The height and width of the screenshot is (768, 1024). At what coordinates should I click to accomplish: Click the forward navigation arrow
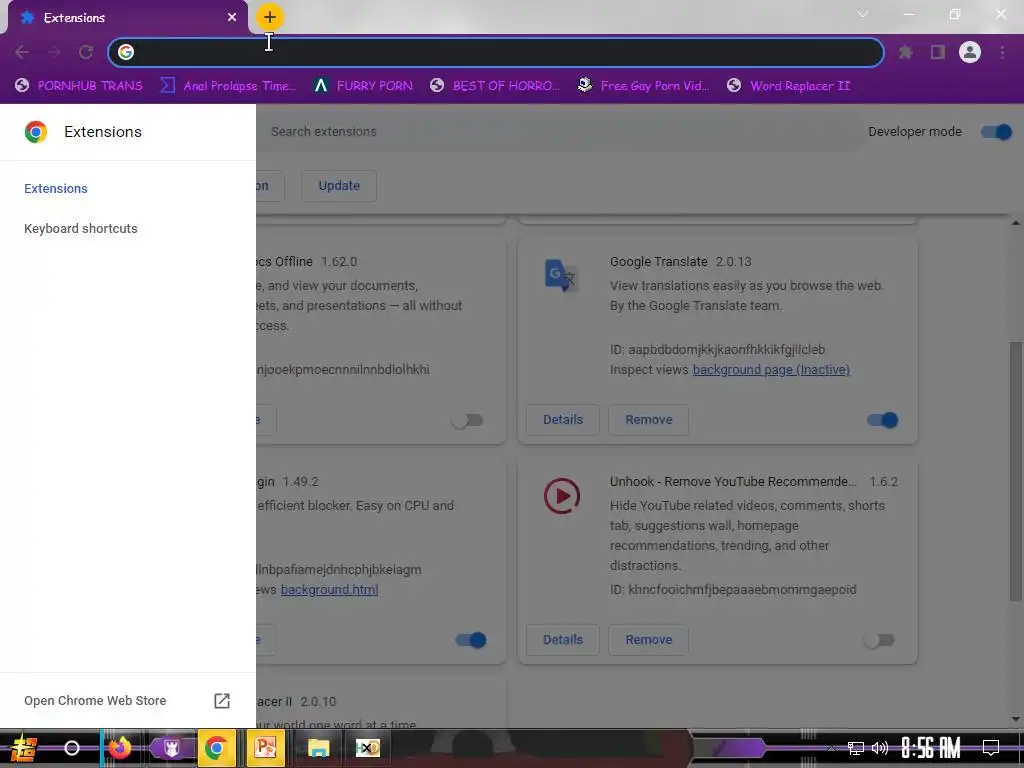[54, 52]
